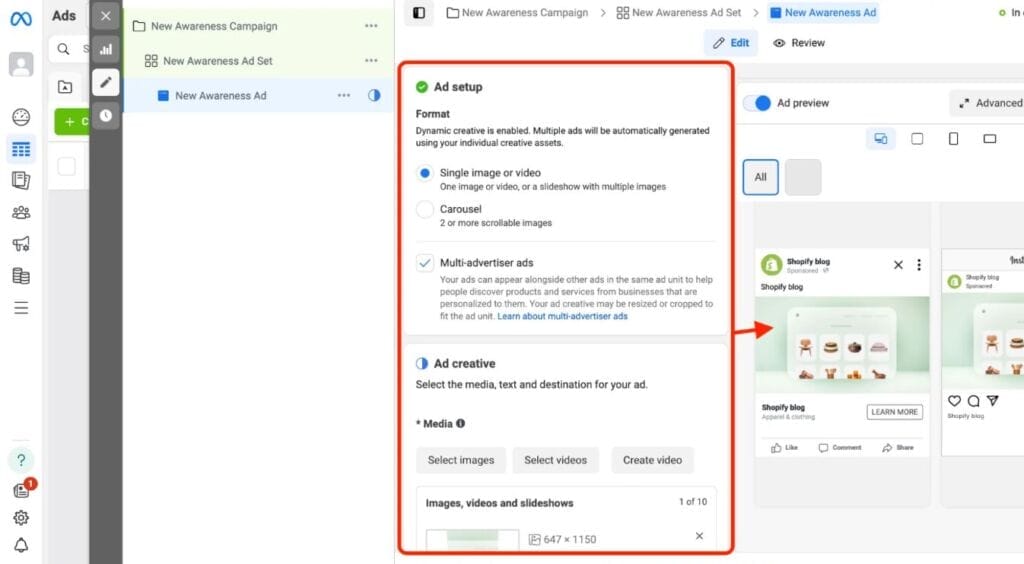
Task: Select the landscape preview icon
Action: coord(990,138)
